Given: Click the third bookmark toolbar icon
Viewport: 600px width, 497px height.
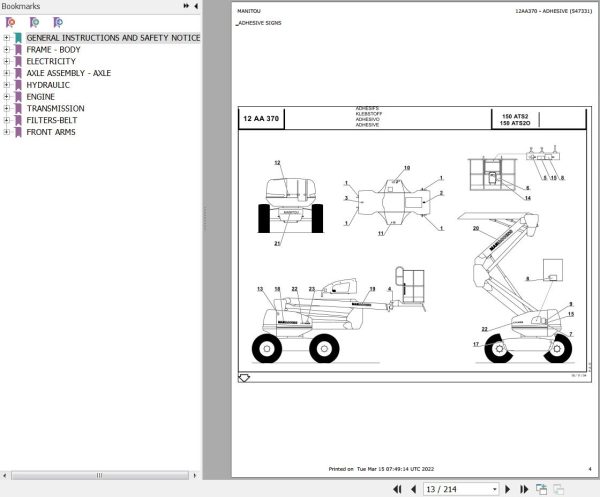Looking at the screenshot, I should pos(58,23).
